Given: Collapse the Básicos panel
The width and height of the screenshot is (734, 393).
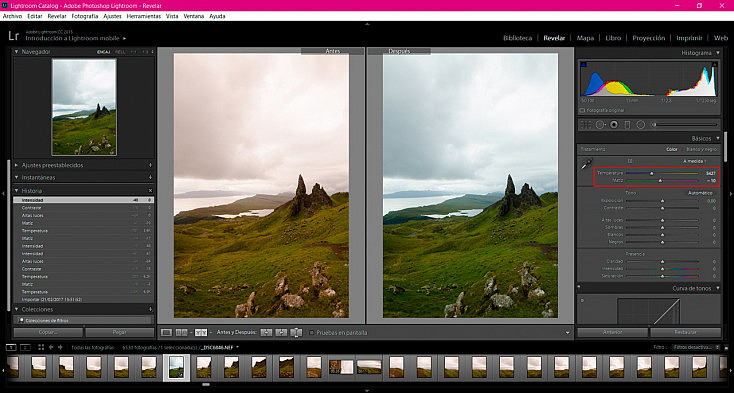Looking at the screenshot, I should click(717, 138).
